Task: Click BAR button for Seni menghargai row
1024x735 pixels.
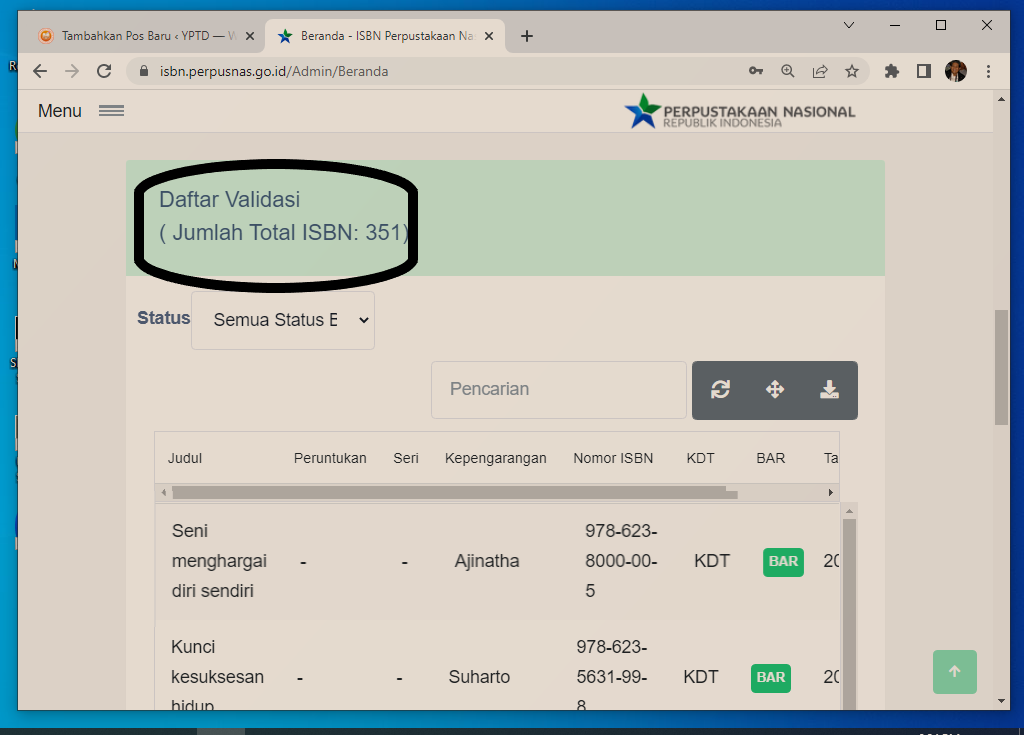Action: (x=783, y=562)
